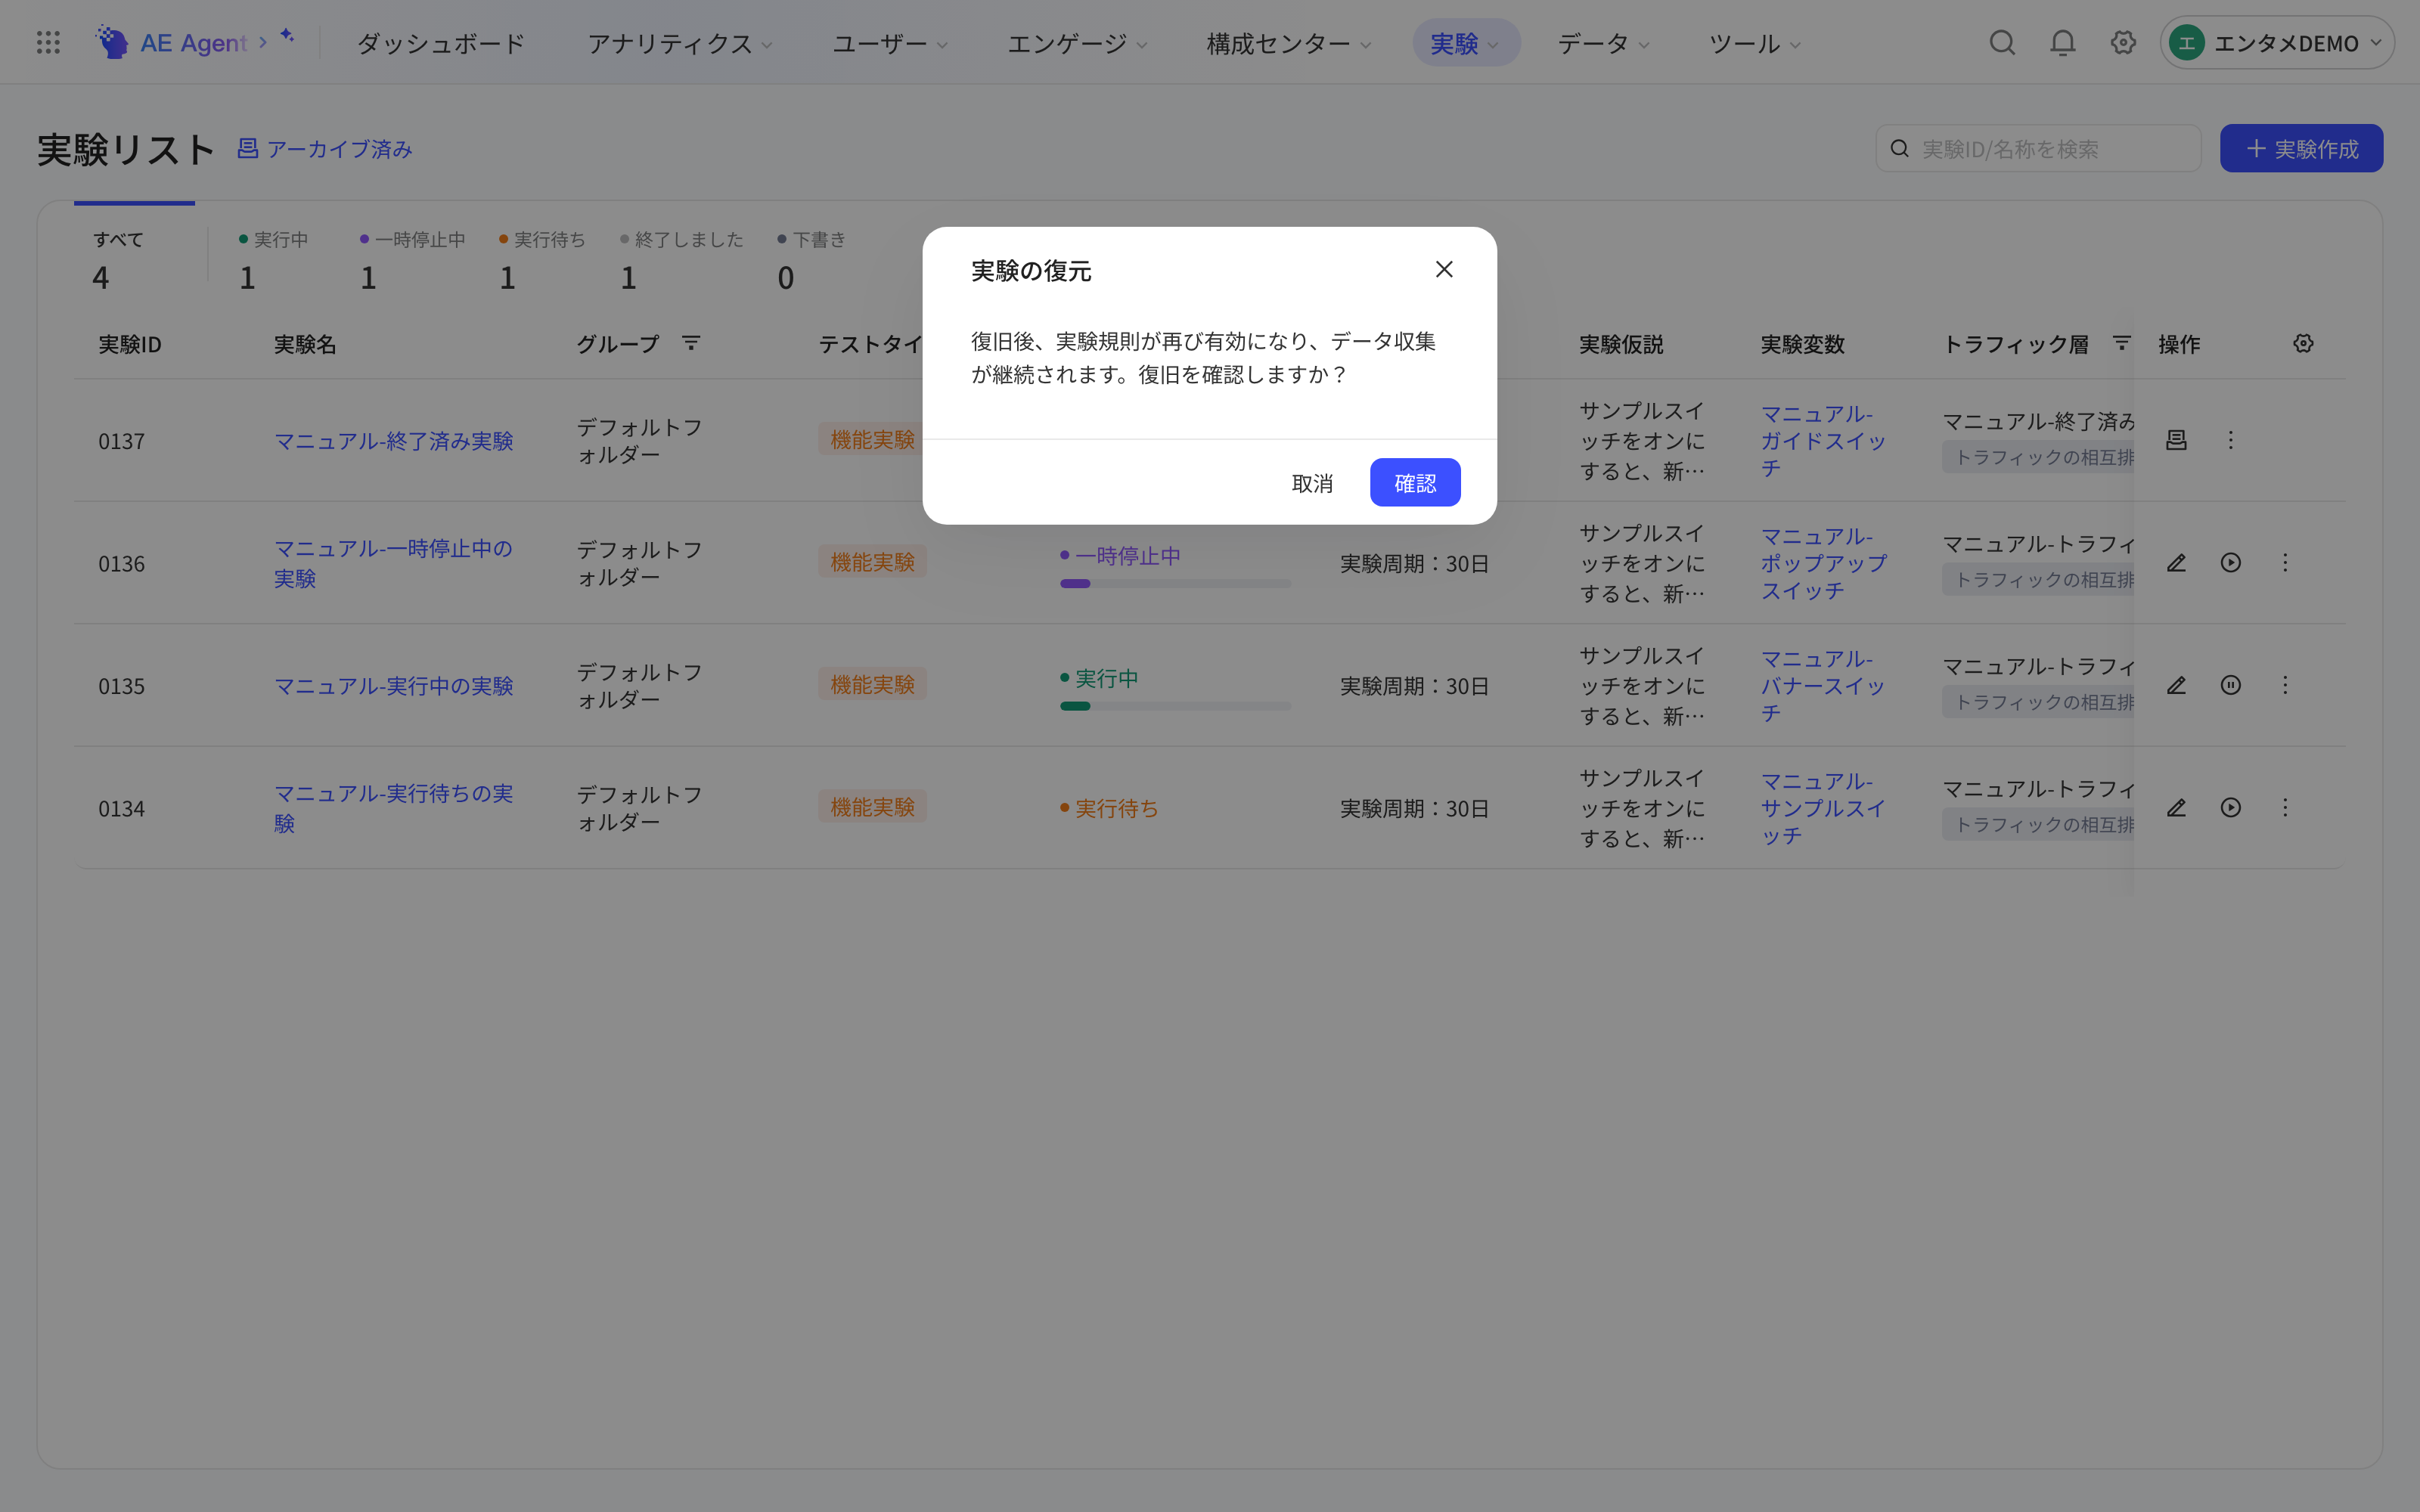
Task: Expand the ツール dropdown menu
Action: coord(1754,43)
